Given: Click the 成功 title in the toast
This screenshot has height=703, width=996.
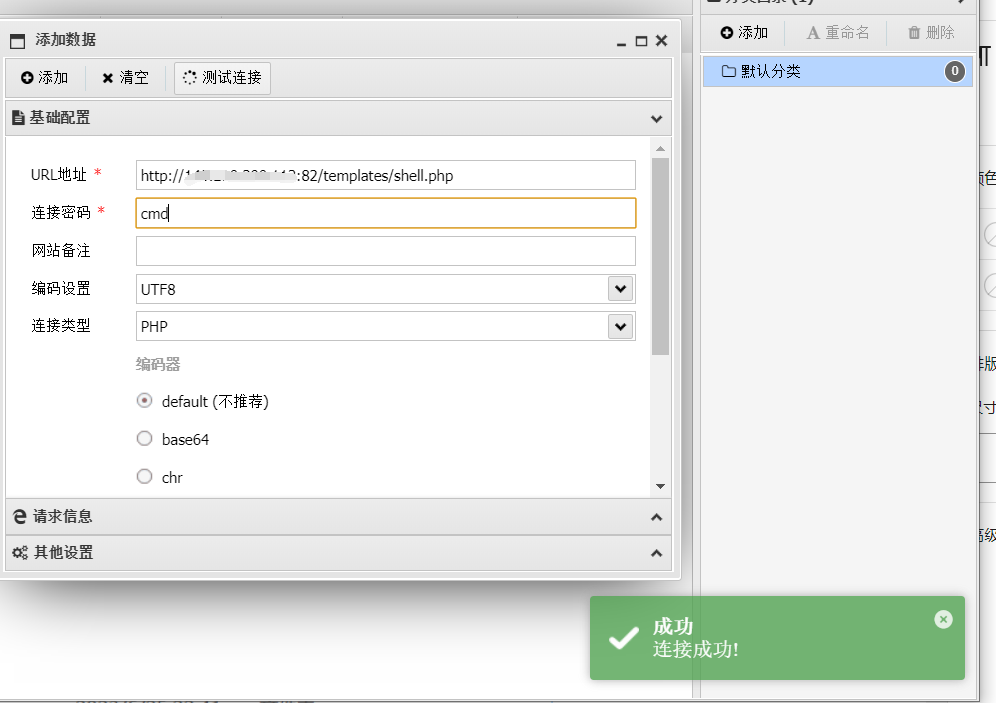Looking at the screenshot, I should click(673, 626).
